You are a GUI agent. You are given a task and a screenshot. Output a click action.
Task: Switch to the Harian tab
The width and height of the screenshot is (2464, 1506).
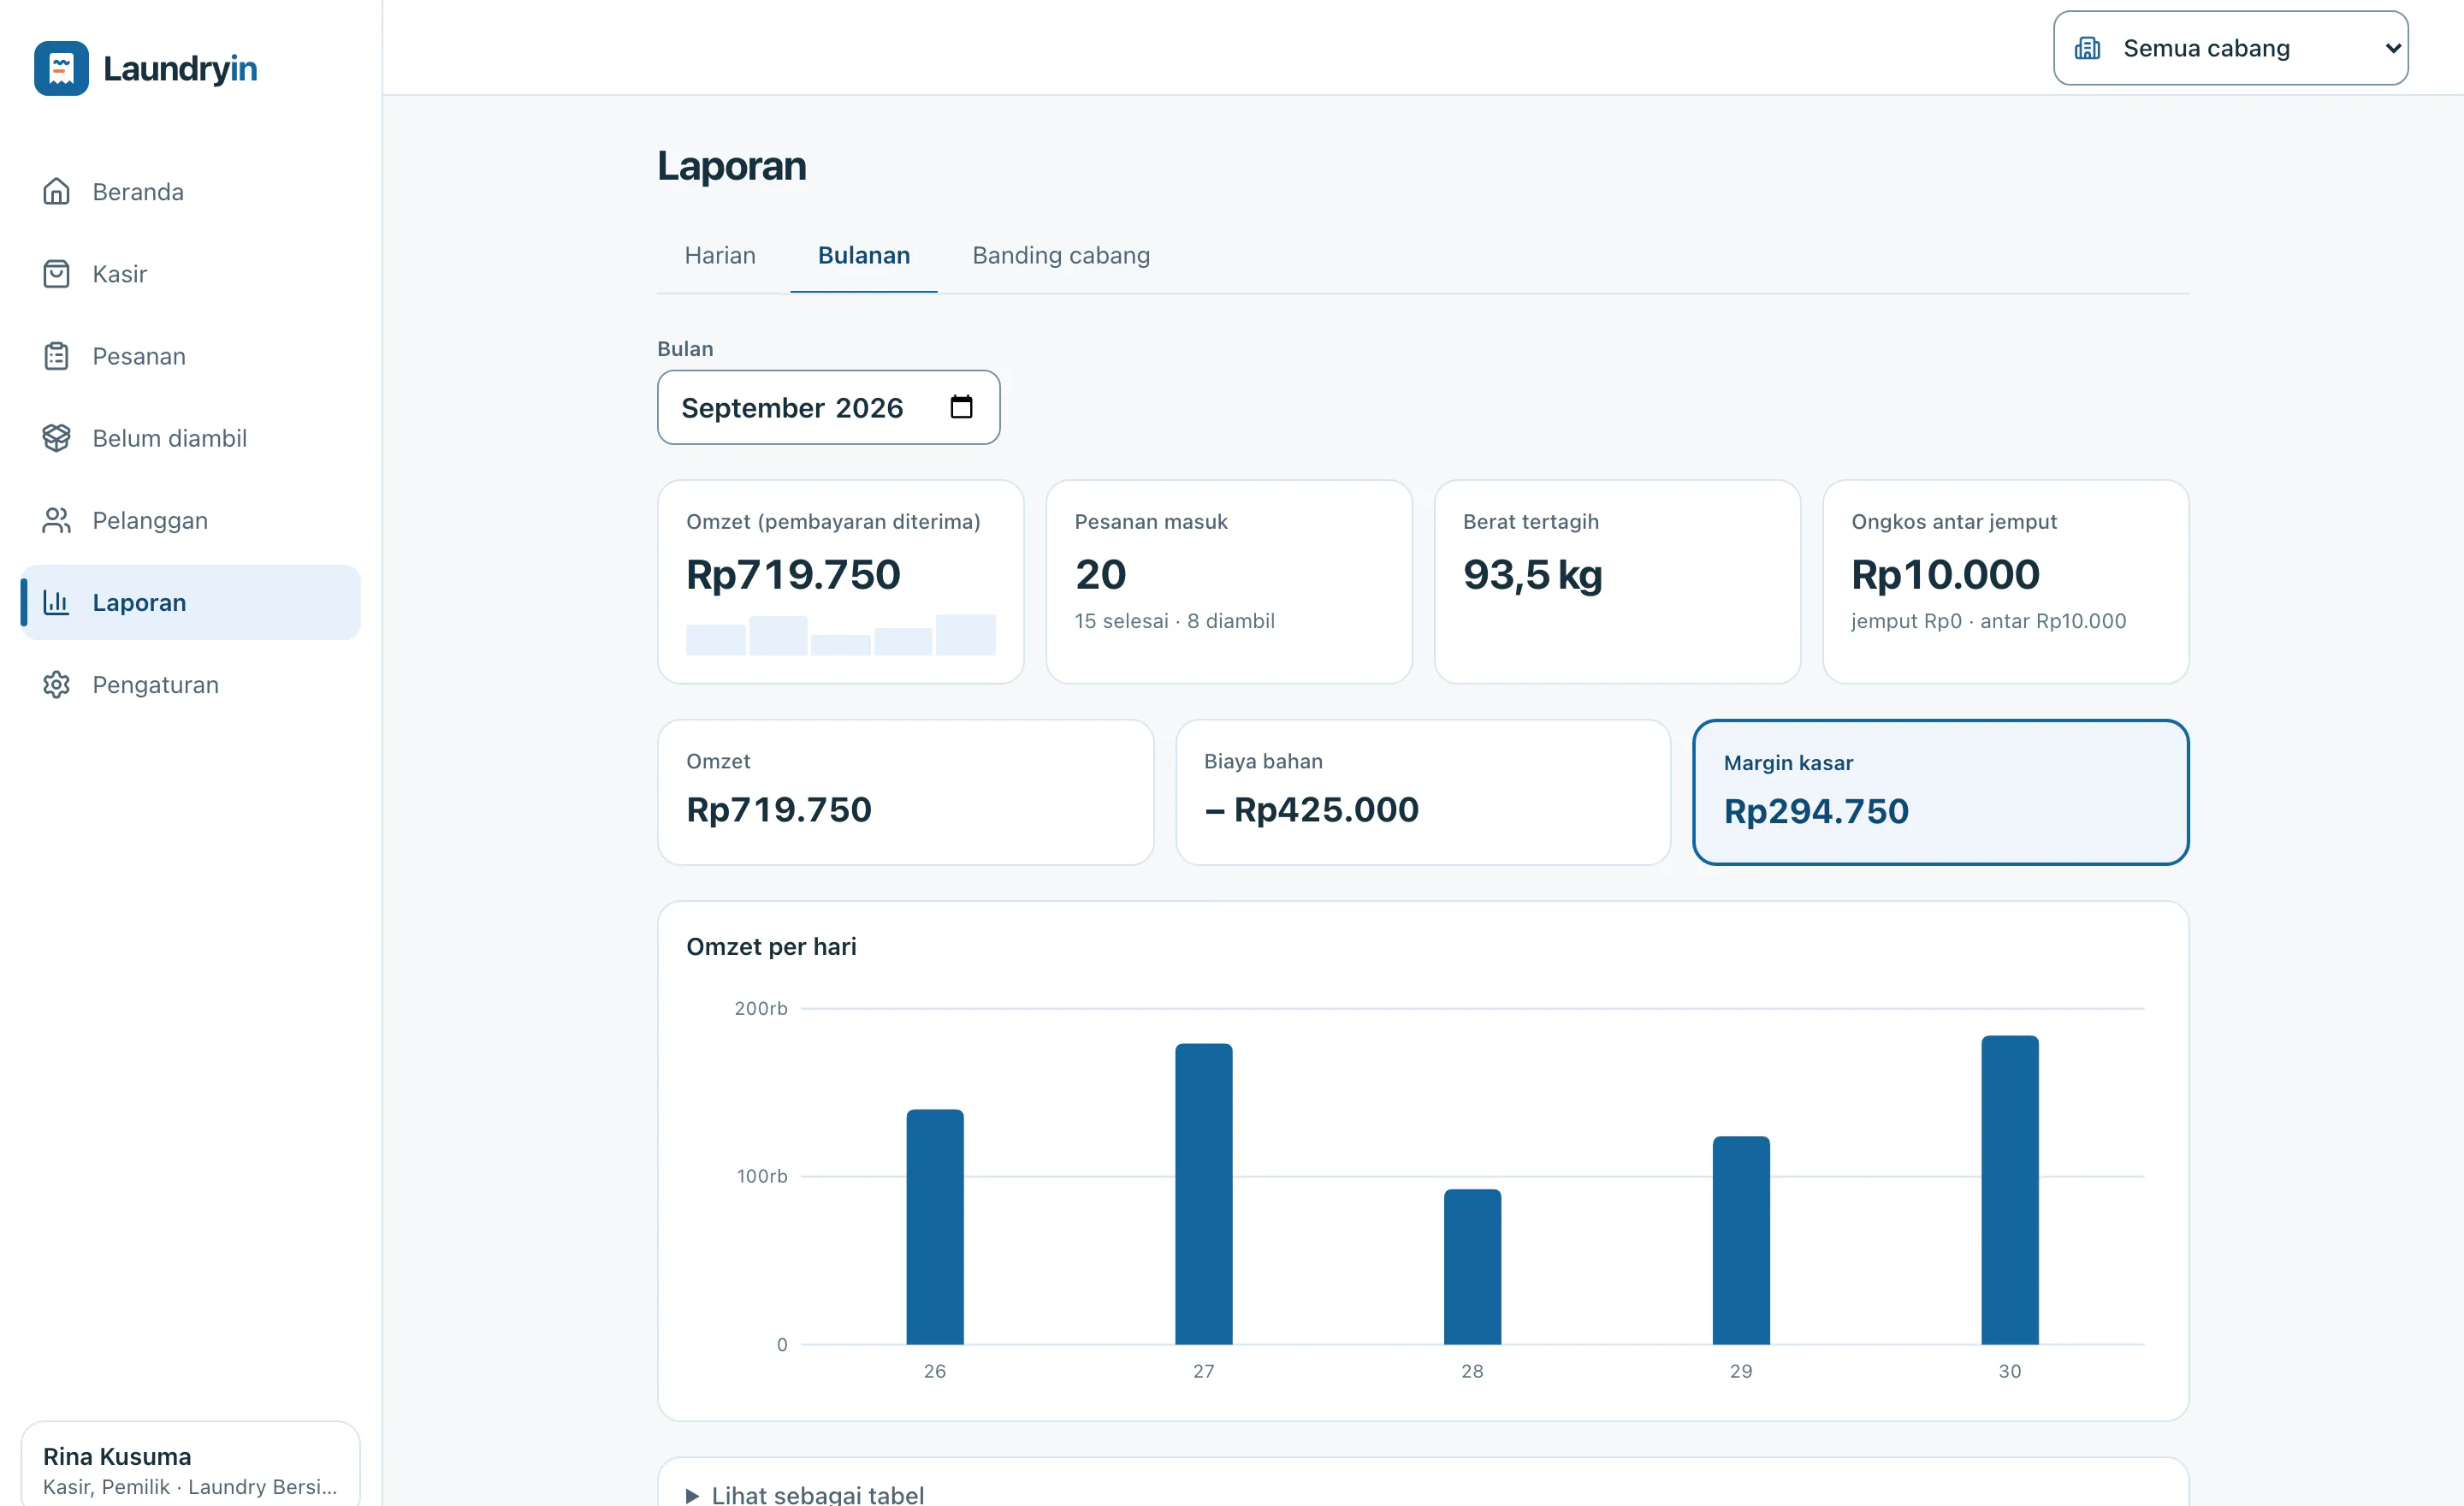coord(720,255)
